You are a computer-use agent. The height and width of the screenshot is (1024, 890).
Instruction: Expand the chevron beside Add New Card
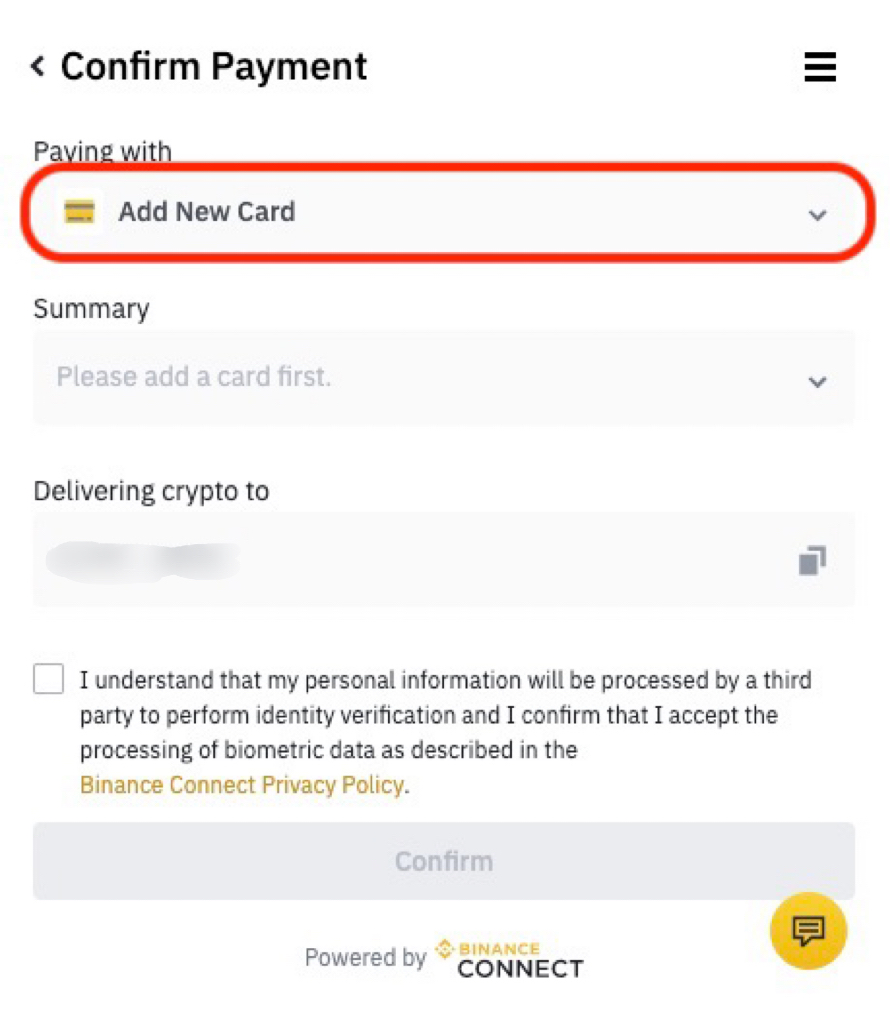click(x=817, y=214)
